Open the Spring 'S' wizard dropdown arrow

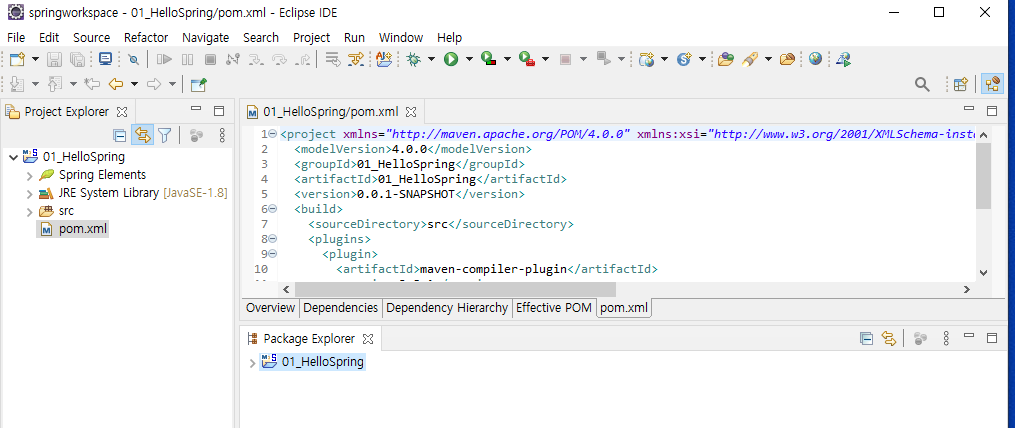pos(702,60)
